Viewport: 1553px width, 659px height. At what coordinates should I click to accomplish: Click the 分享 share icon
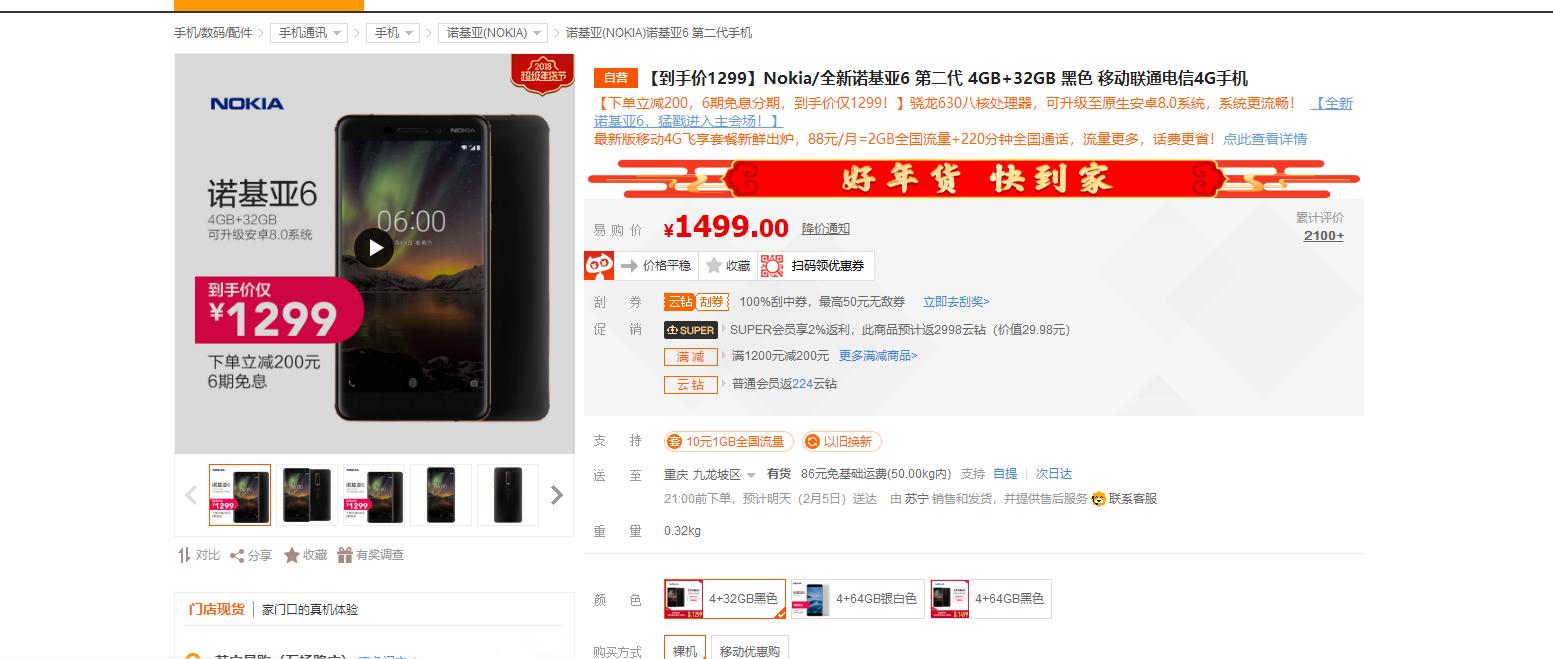click(237, 555)
